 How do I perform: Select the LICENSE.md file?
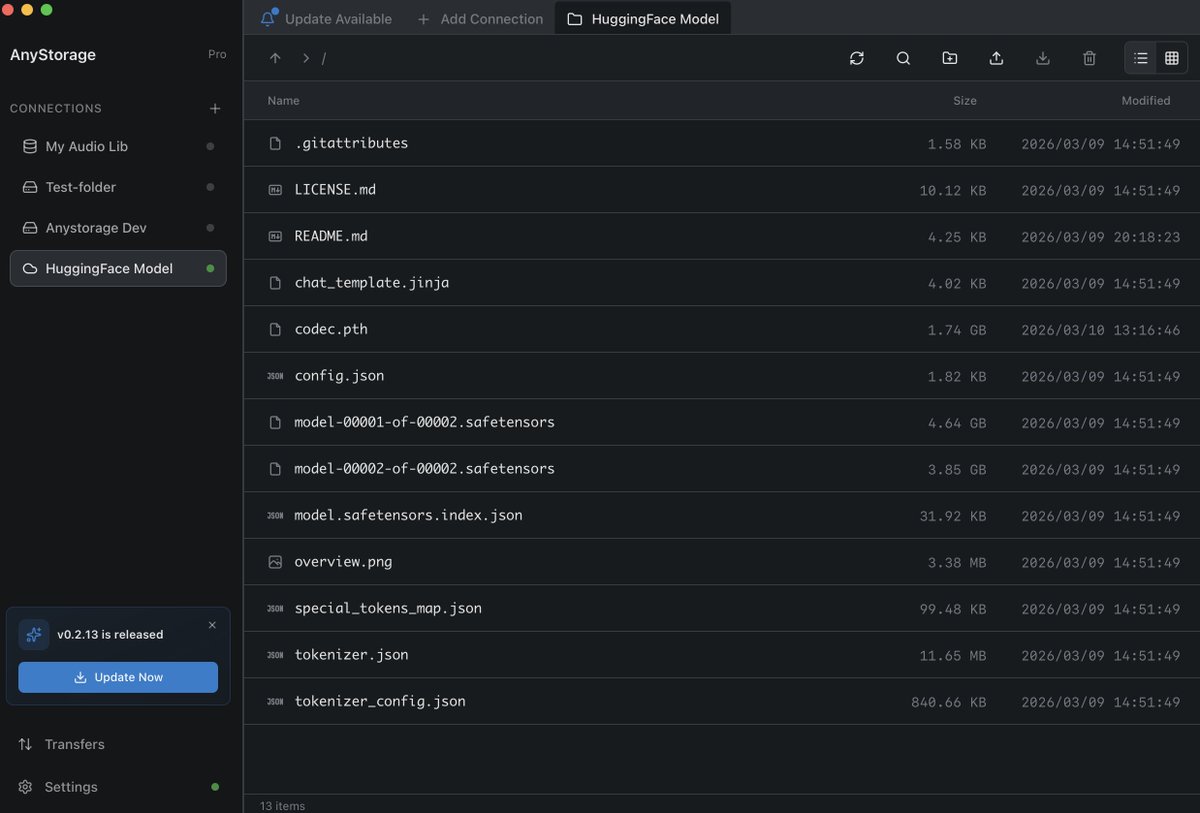point(722,189)
